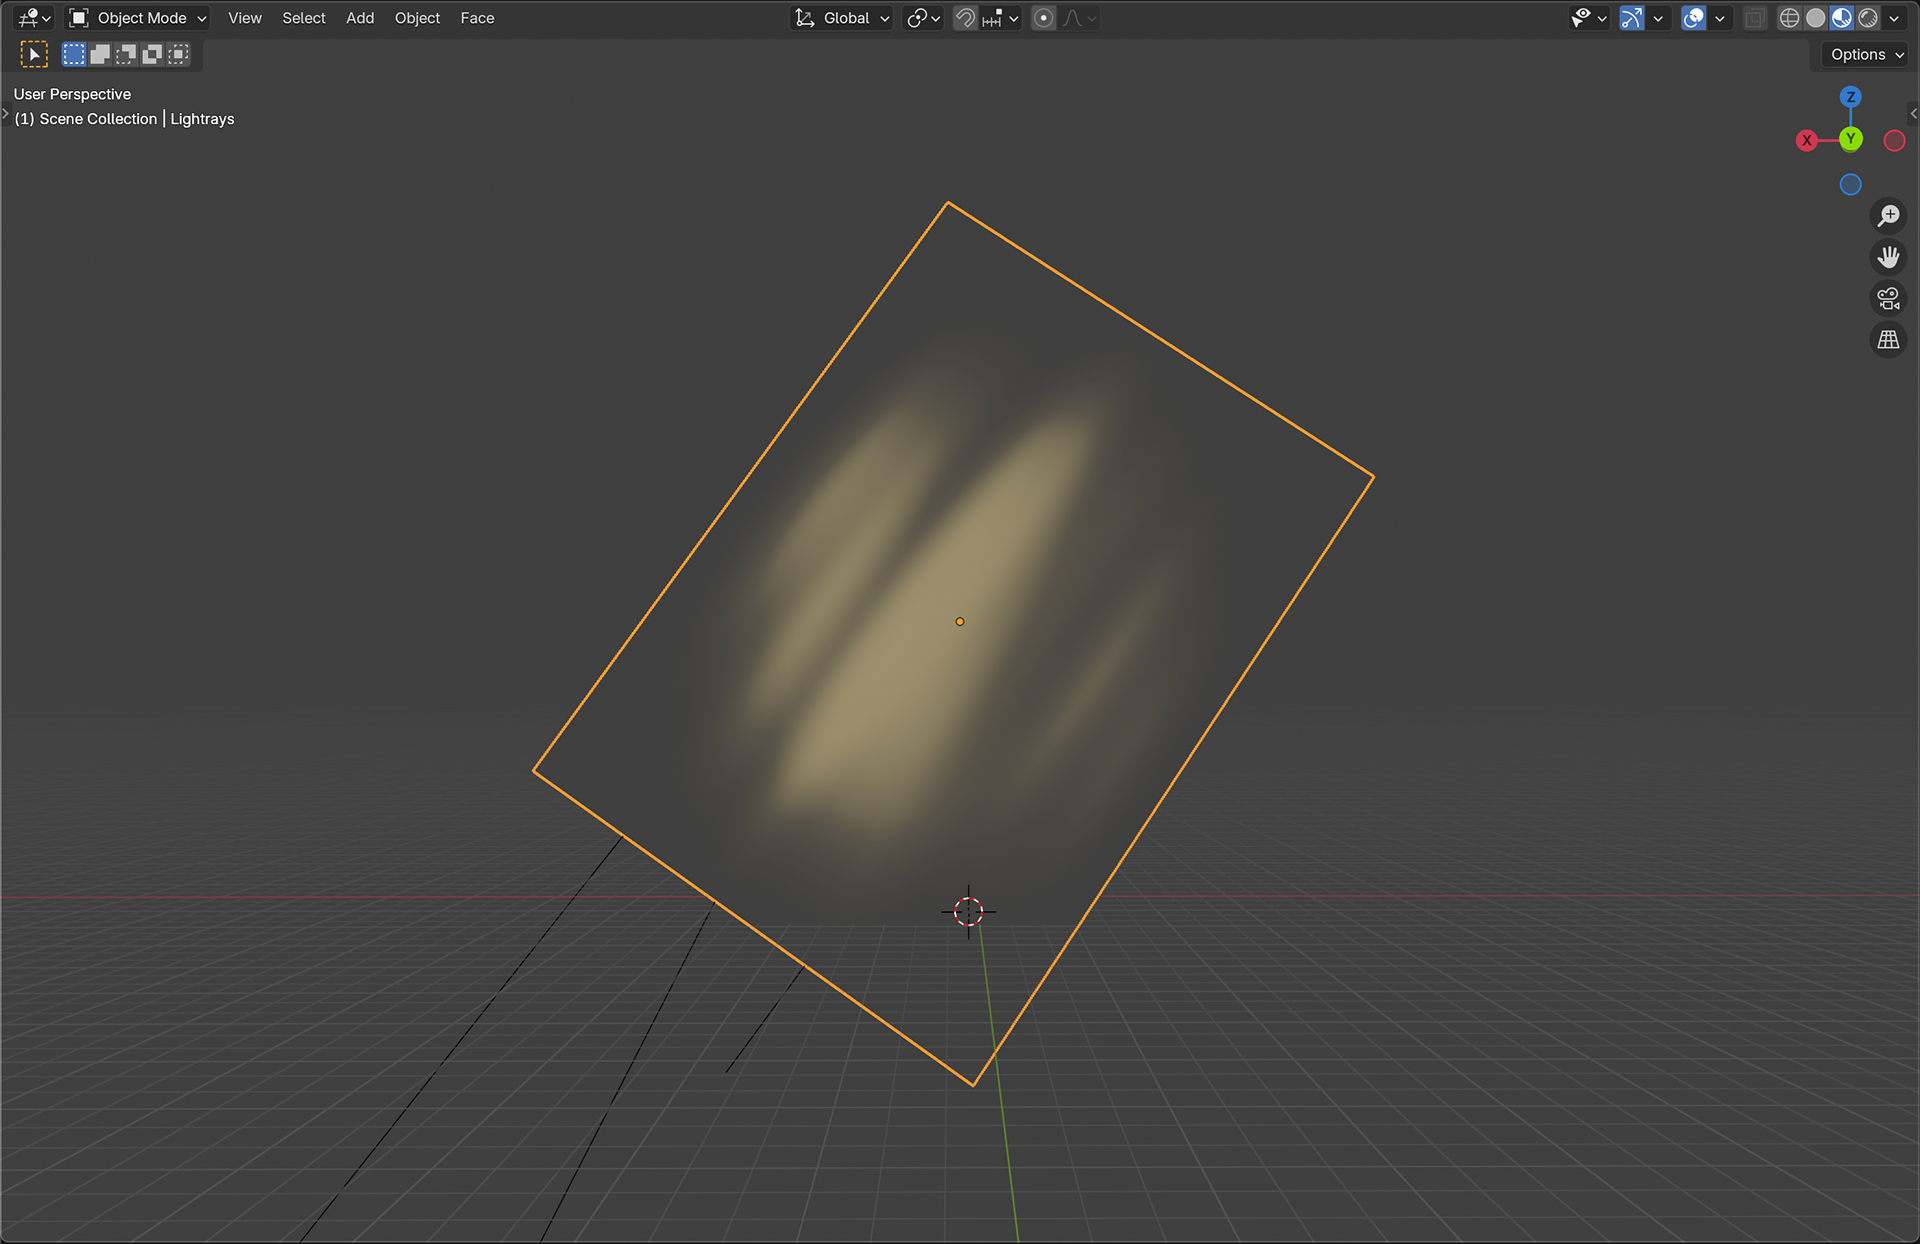
Task: Open the Add menu
Action: click(x=359, y=18)
